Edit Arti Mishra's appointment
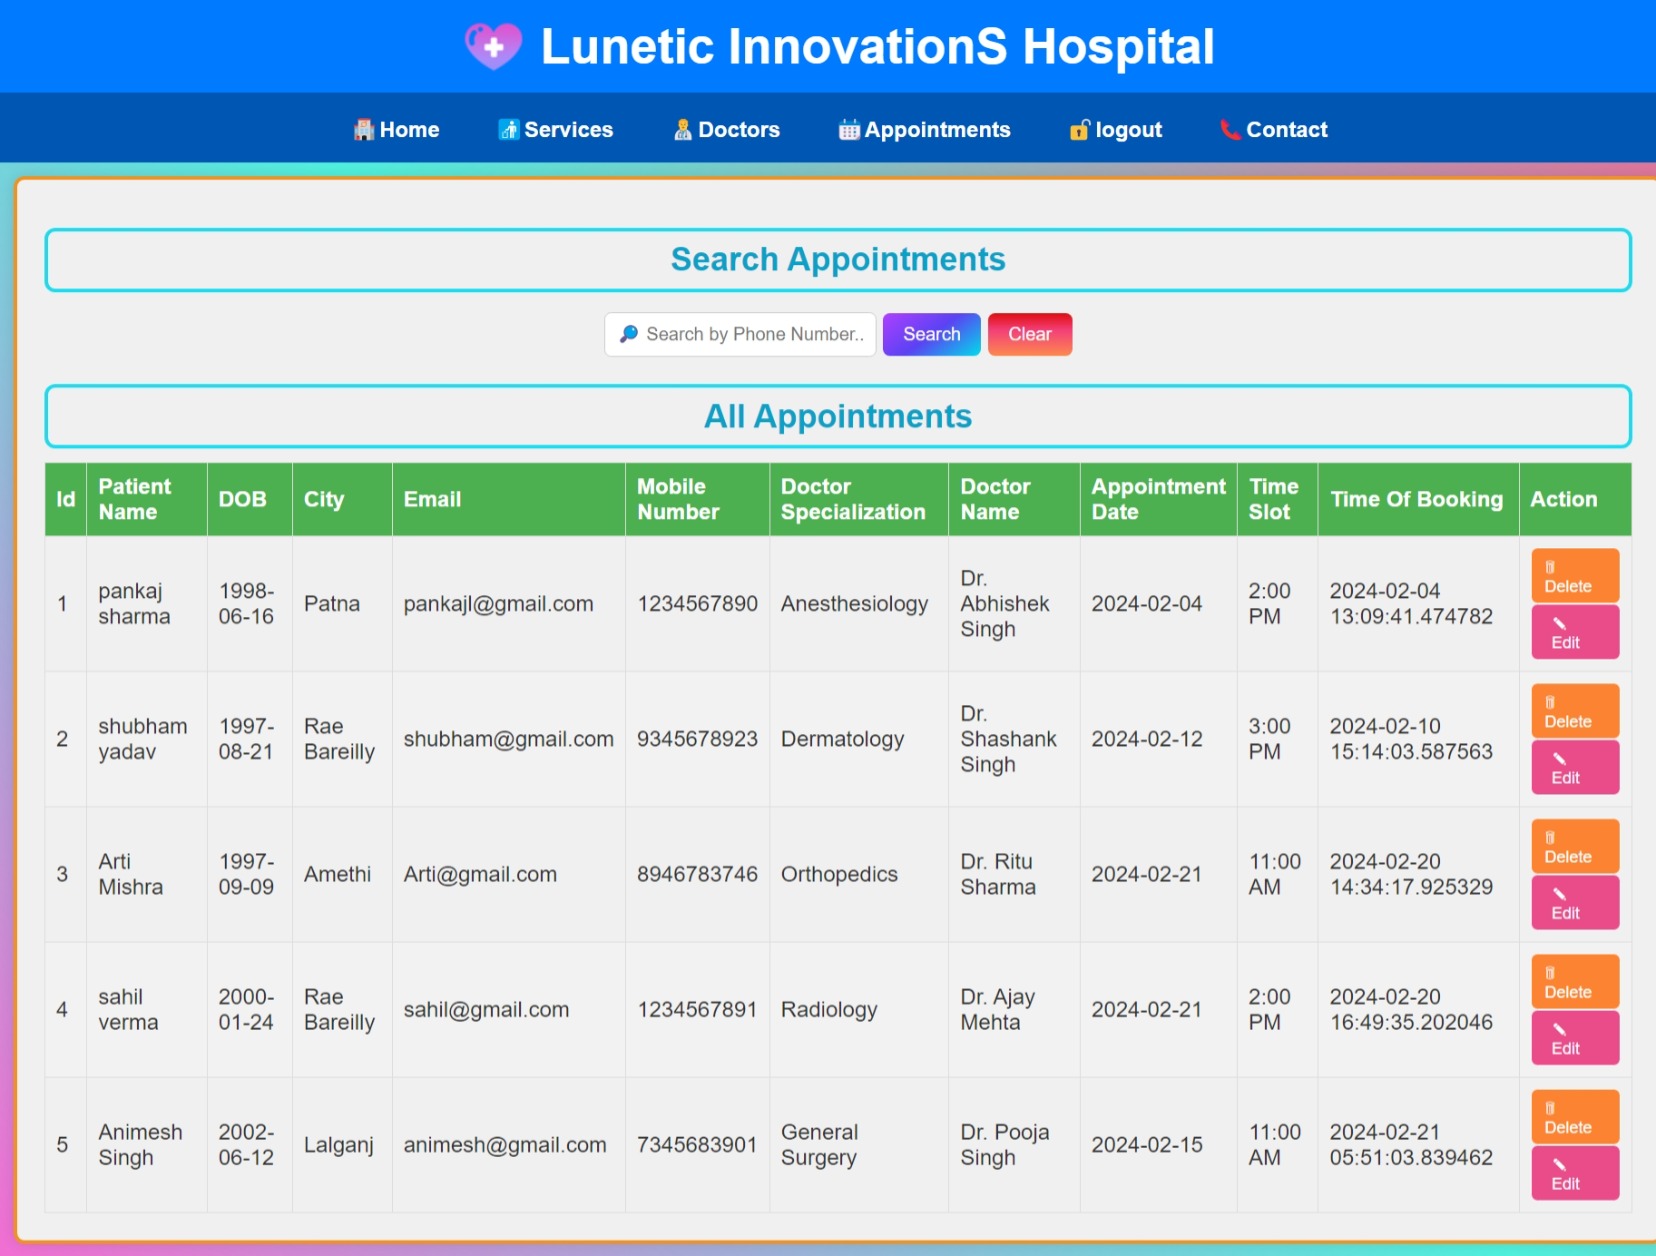Image resolution: width=1656 pixels, height=1256 pixels. tap(1575, 903)
